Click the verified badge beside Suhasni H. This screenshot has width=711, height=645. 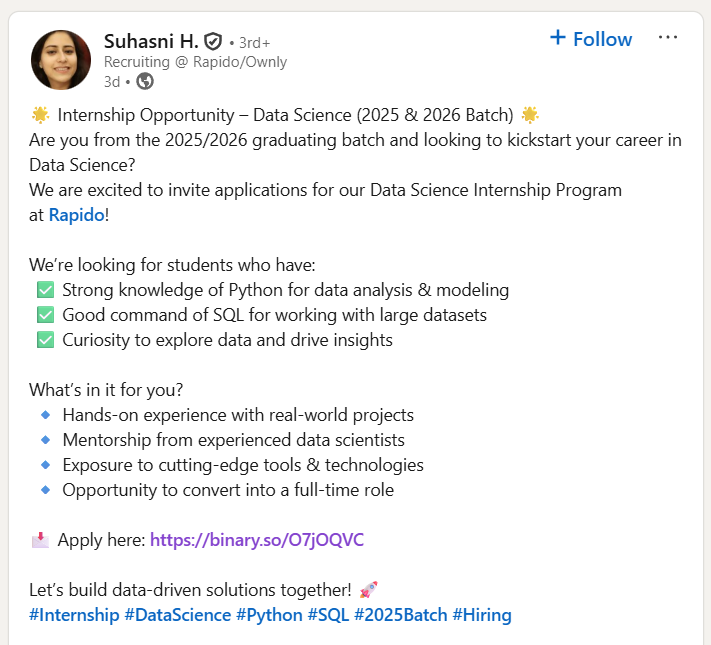pos(212,41)
